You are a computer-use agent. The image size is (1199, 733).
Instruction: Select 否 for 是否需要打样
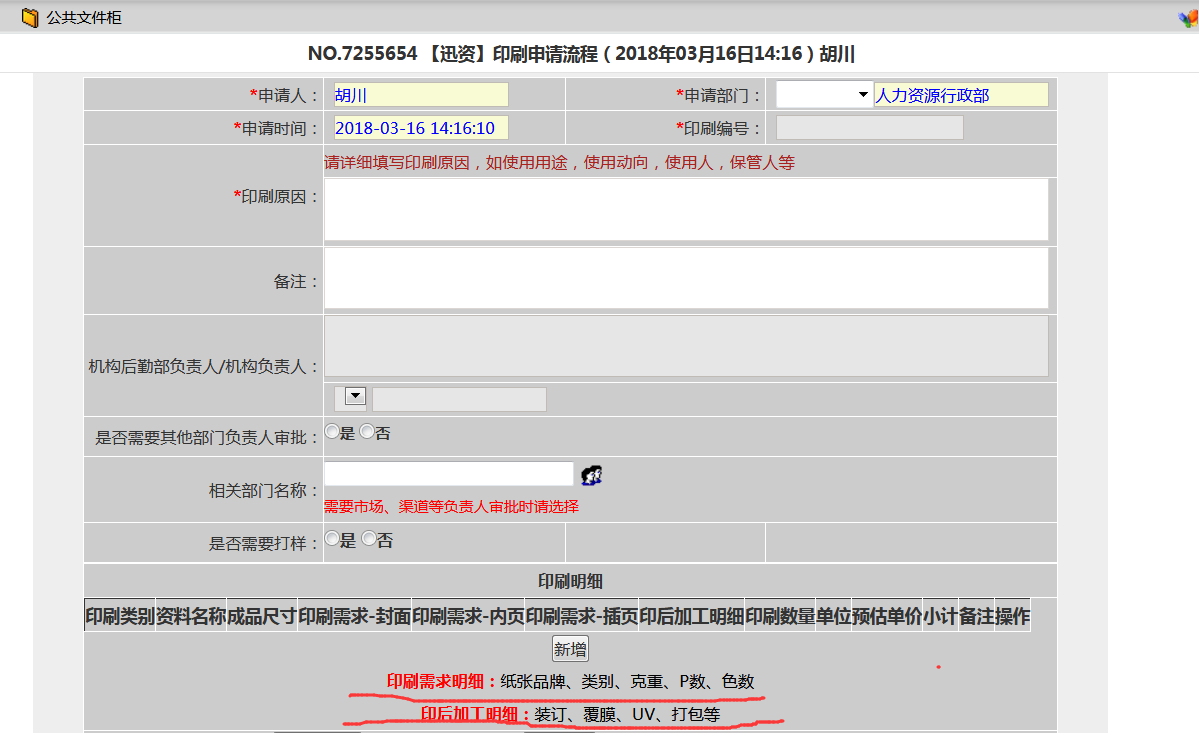[x=367, y=539]
